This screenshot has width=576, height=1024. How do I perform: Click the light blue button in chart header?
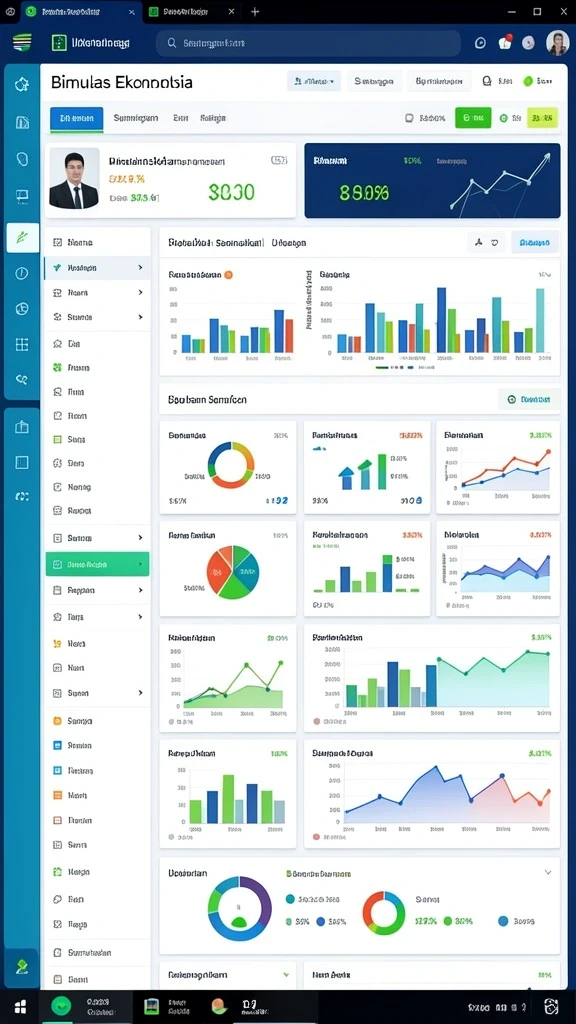coord(535,243)
